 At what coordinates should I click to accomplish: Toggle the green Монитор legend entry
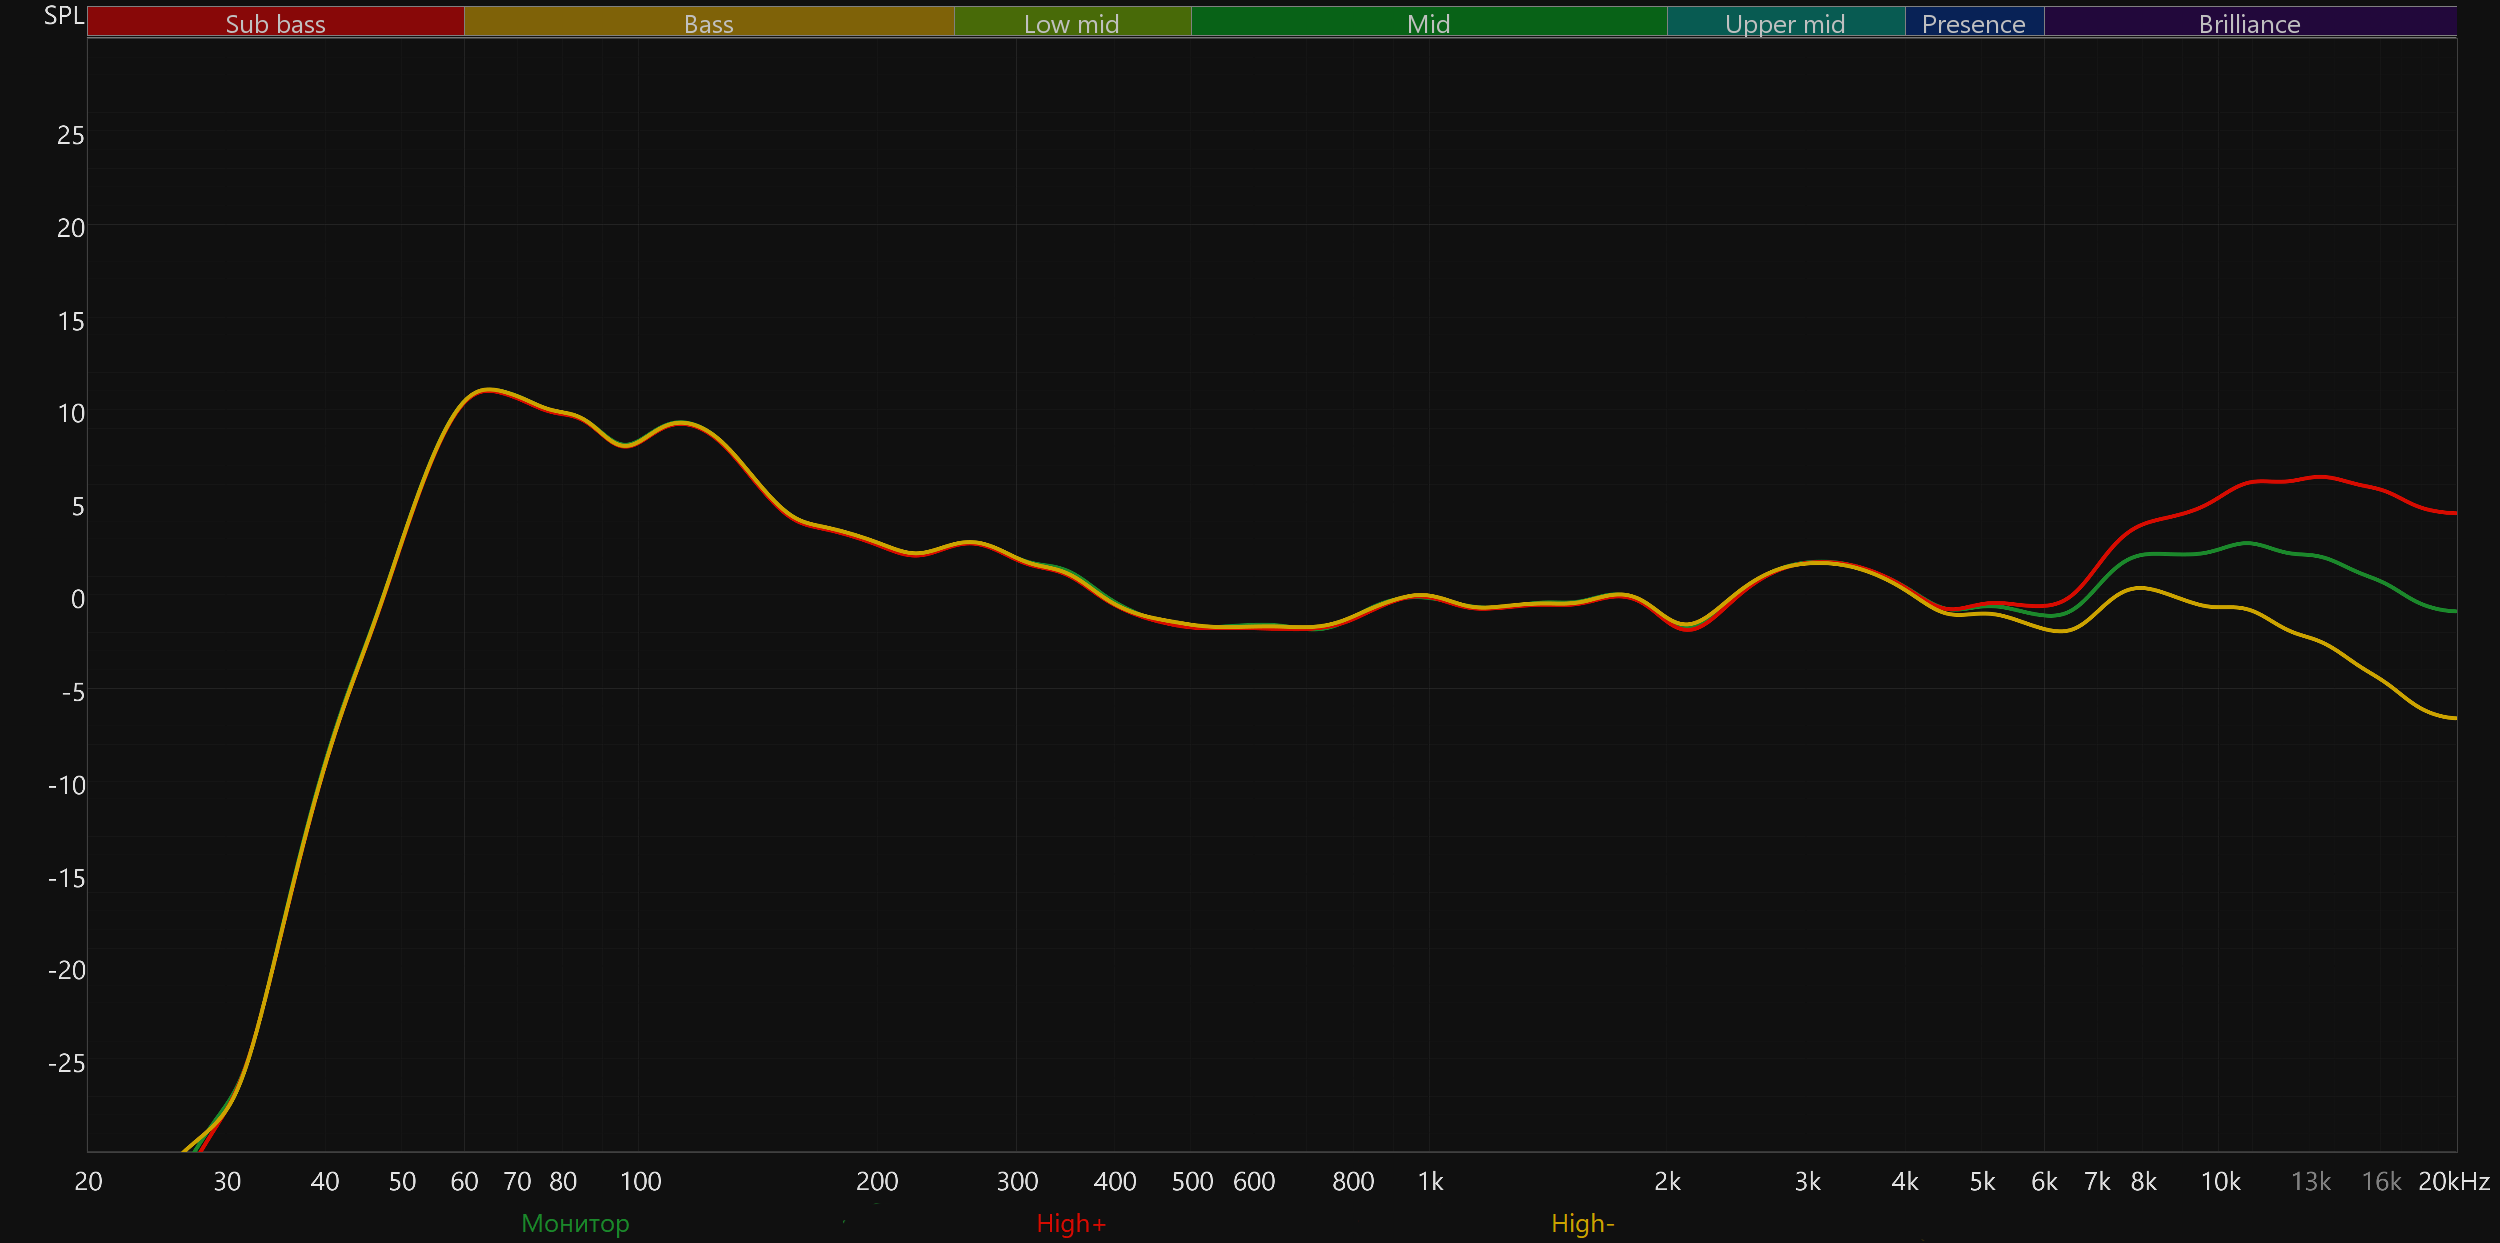575,1223
